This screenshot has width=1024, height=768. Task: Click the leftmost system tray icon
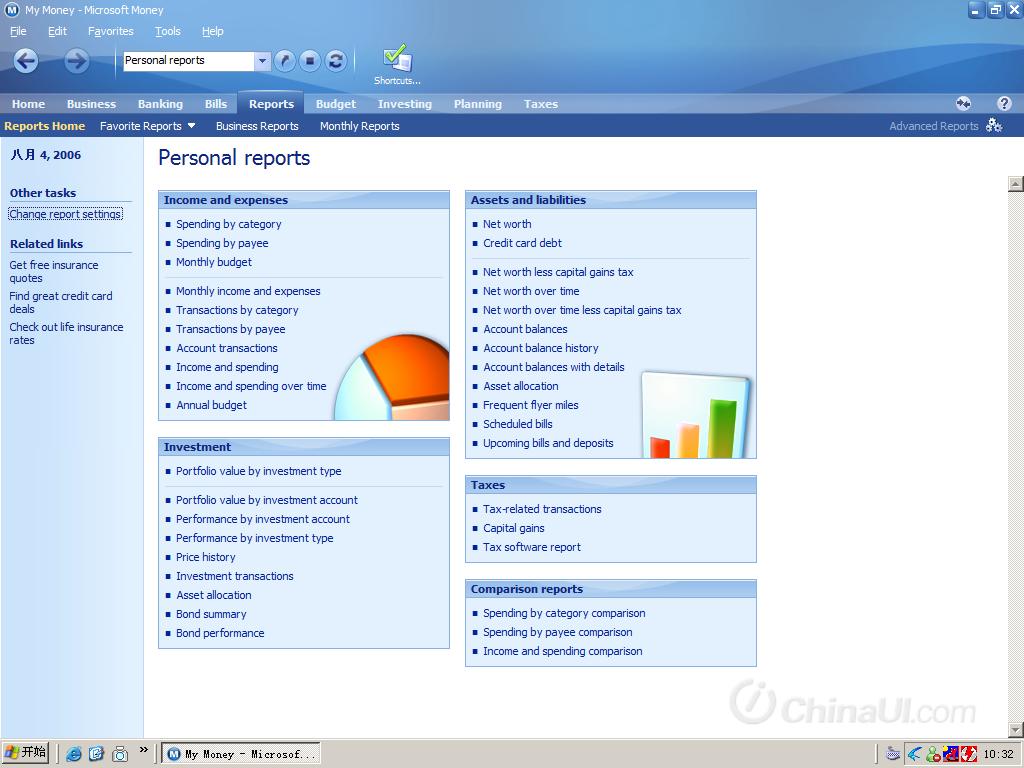(893, 754)
